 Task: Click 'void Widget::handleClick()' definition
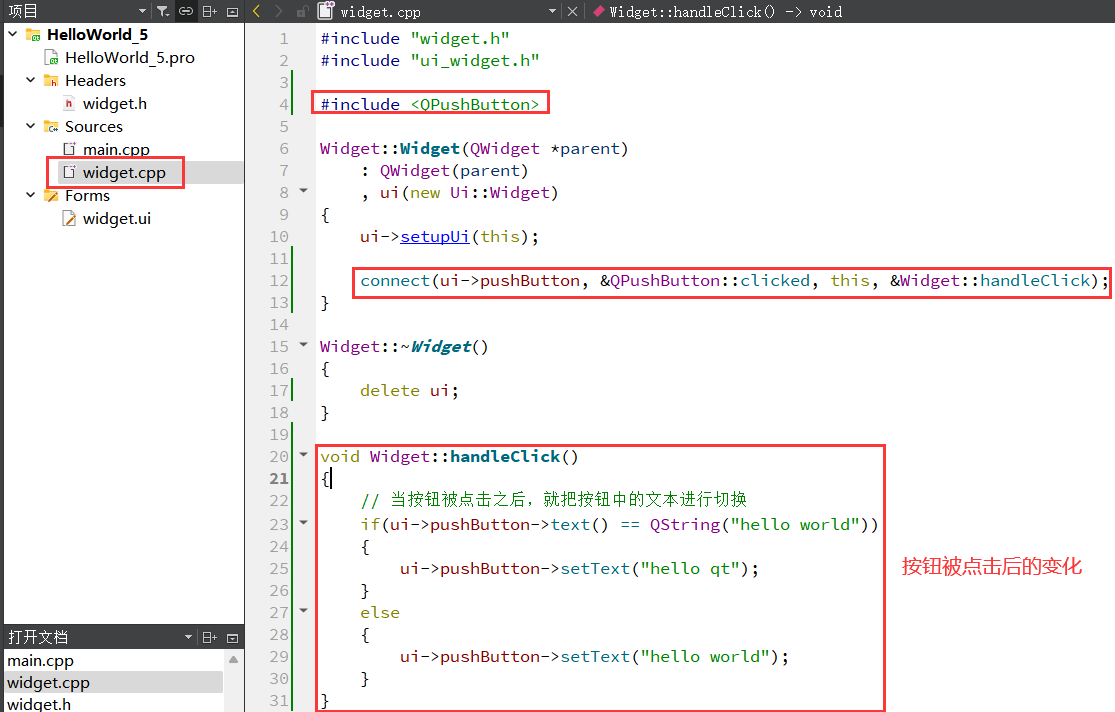pos(449,456)
